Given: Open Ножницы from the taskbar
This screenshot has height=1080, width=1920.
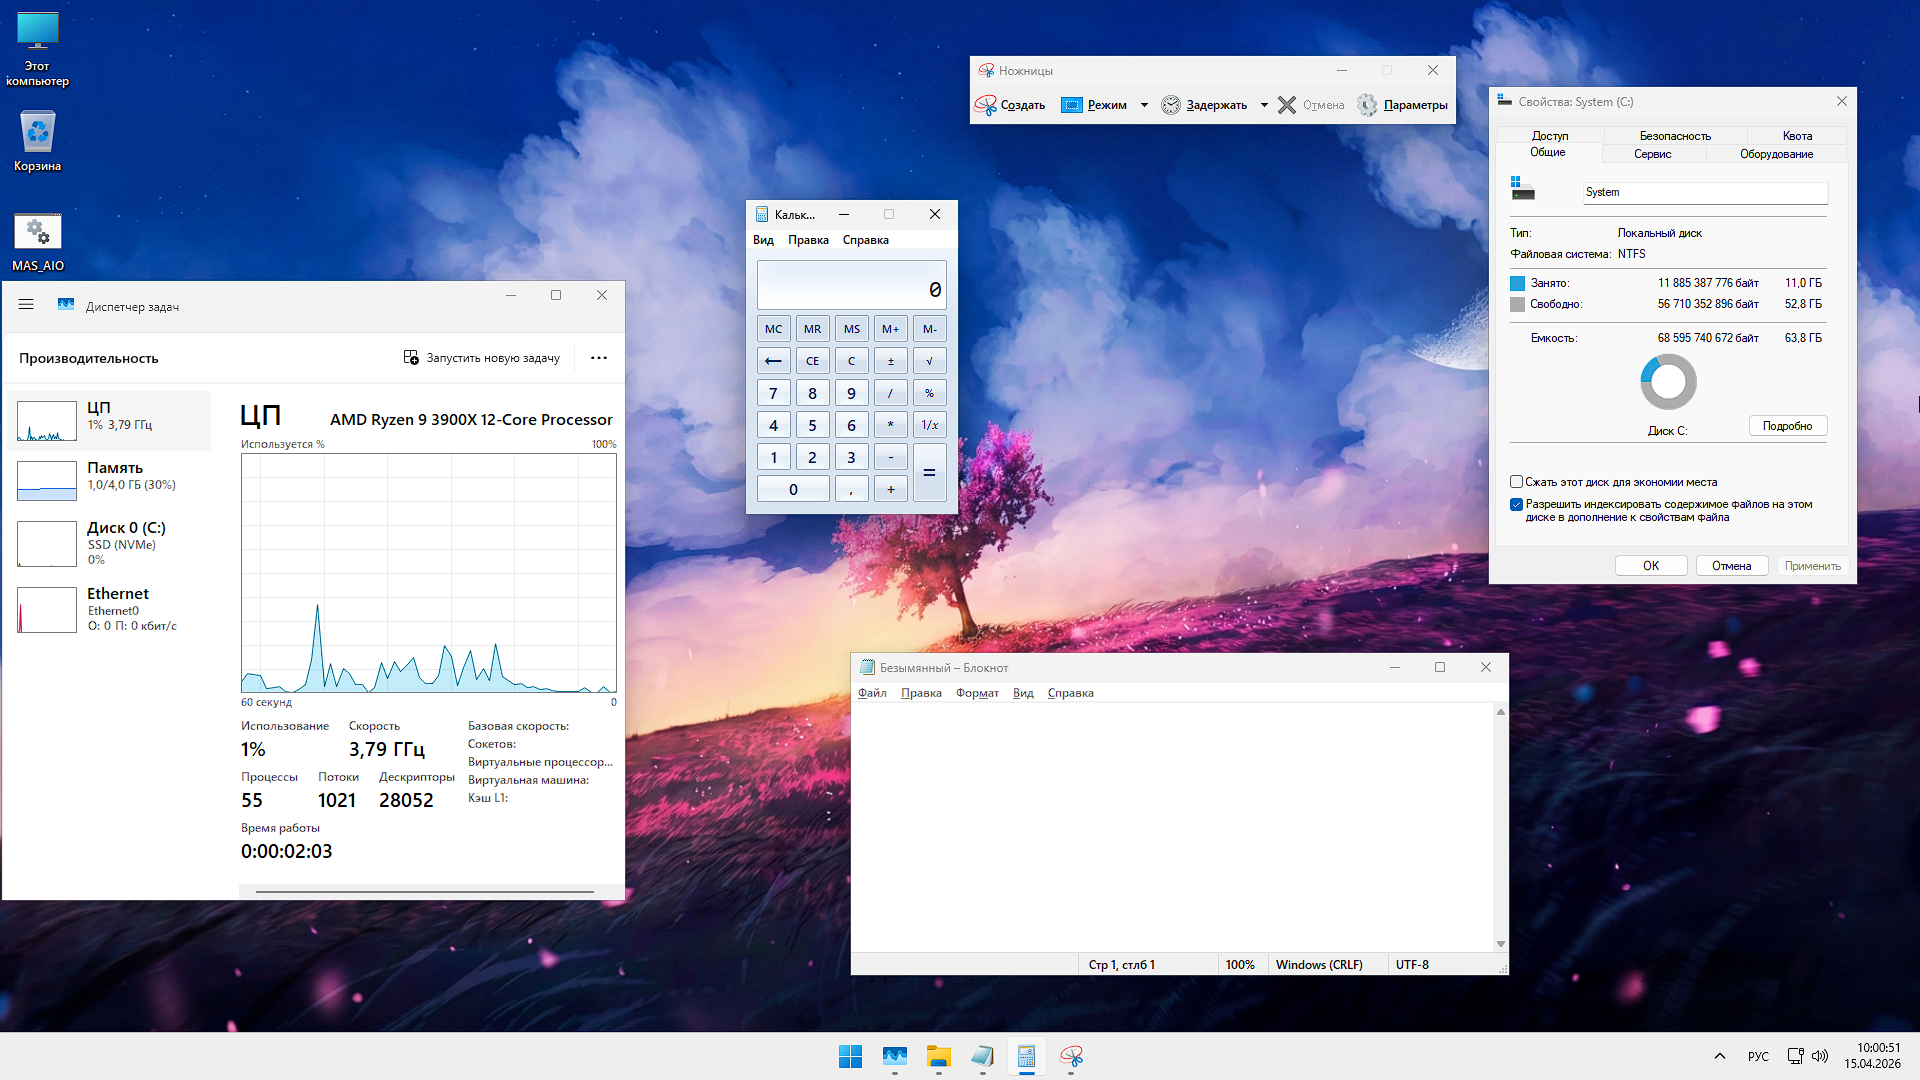Looking at the screenshot, I should 1071,1057.
